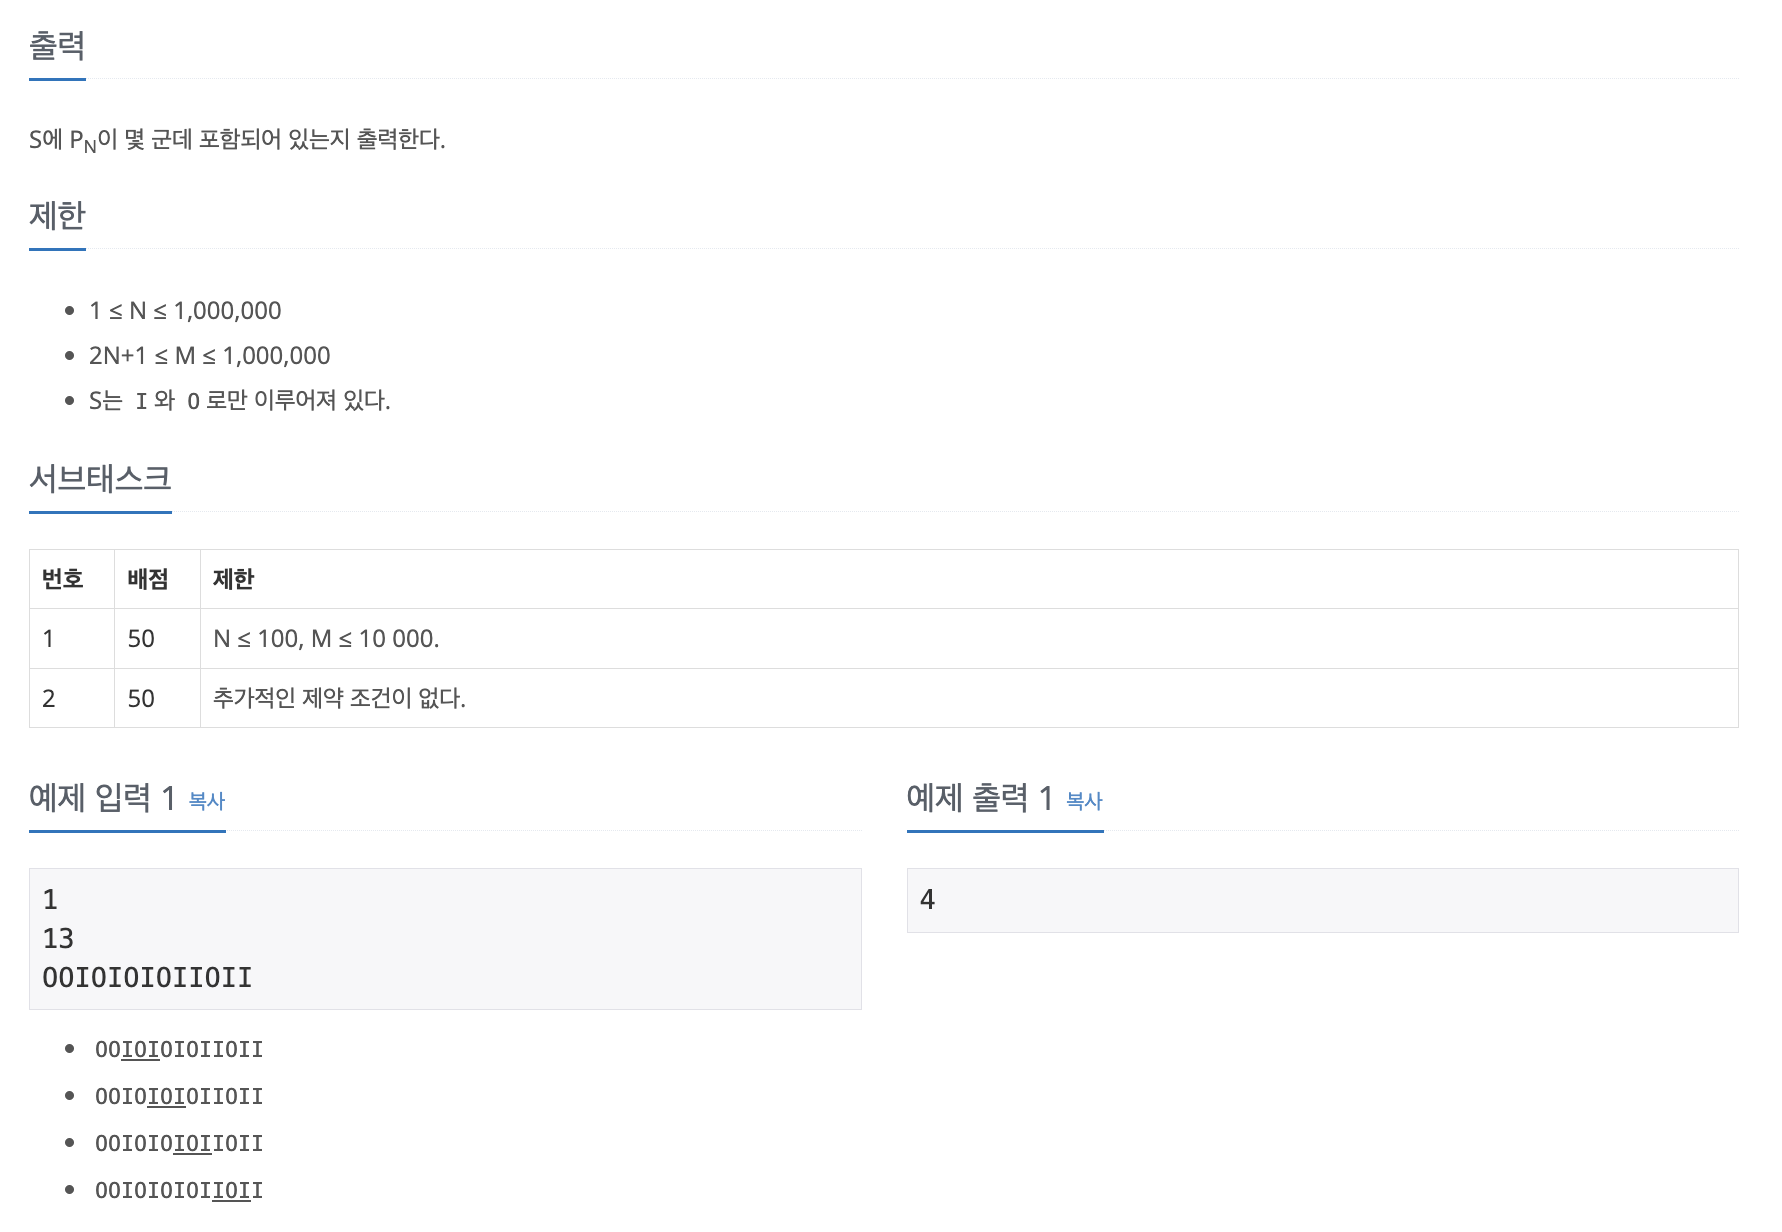Select the 제한 section heading
The width and height of the screenshot is (1782, 1232).
pos(57,216)
